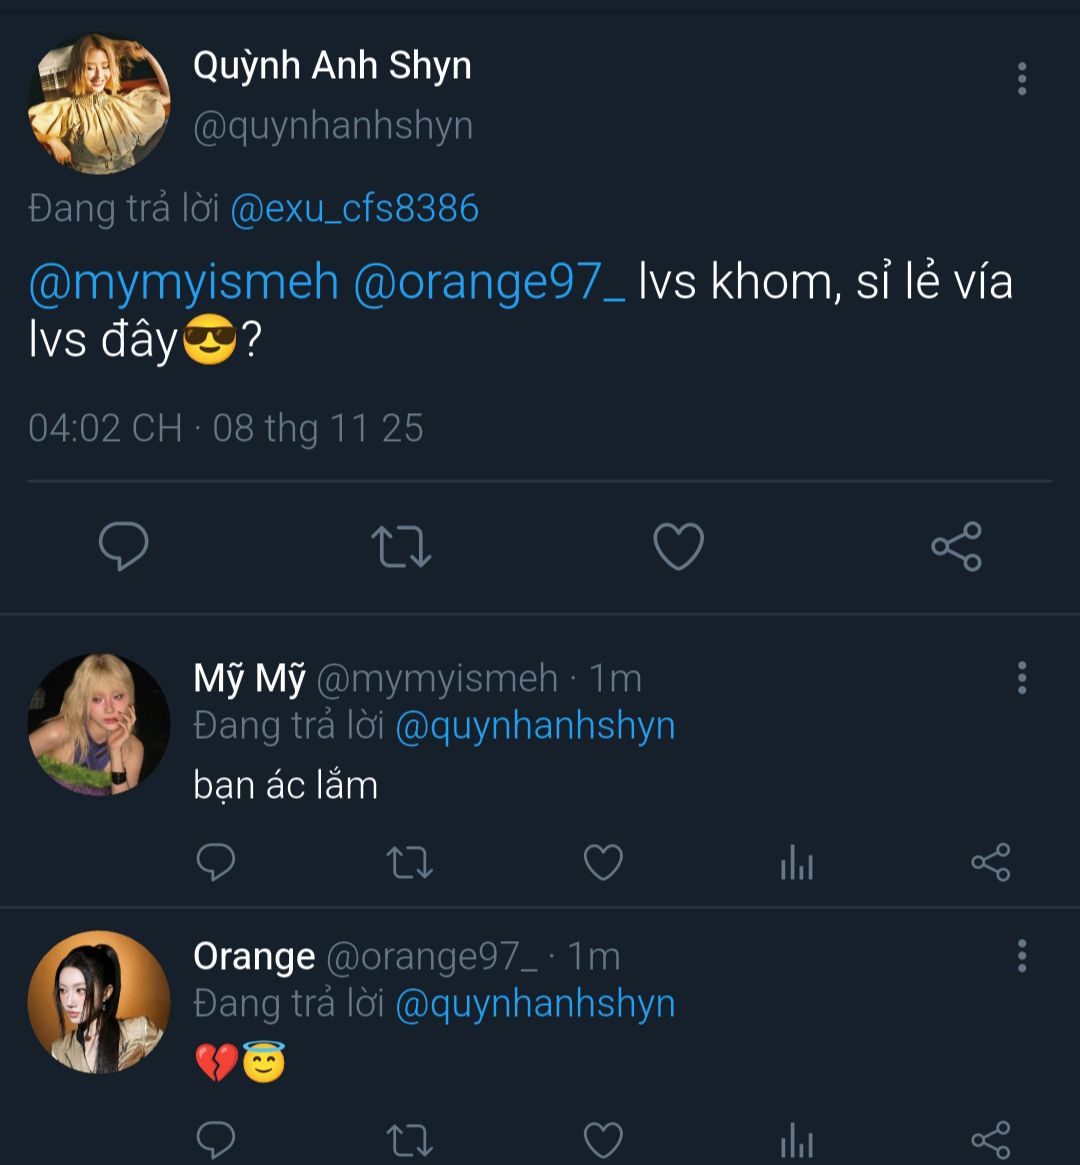Open more options on Quỳnh Anh Shyn's tweet
1080x1165 pixels.
pyautogui.click(x=1021, y=79)
